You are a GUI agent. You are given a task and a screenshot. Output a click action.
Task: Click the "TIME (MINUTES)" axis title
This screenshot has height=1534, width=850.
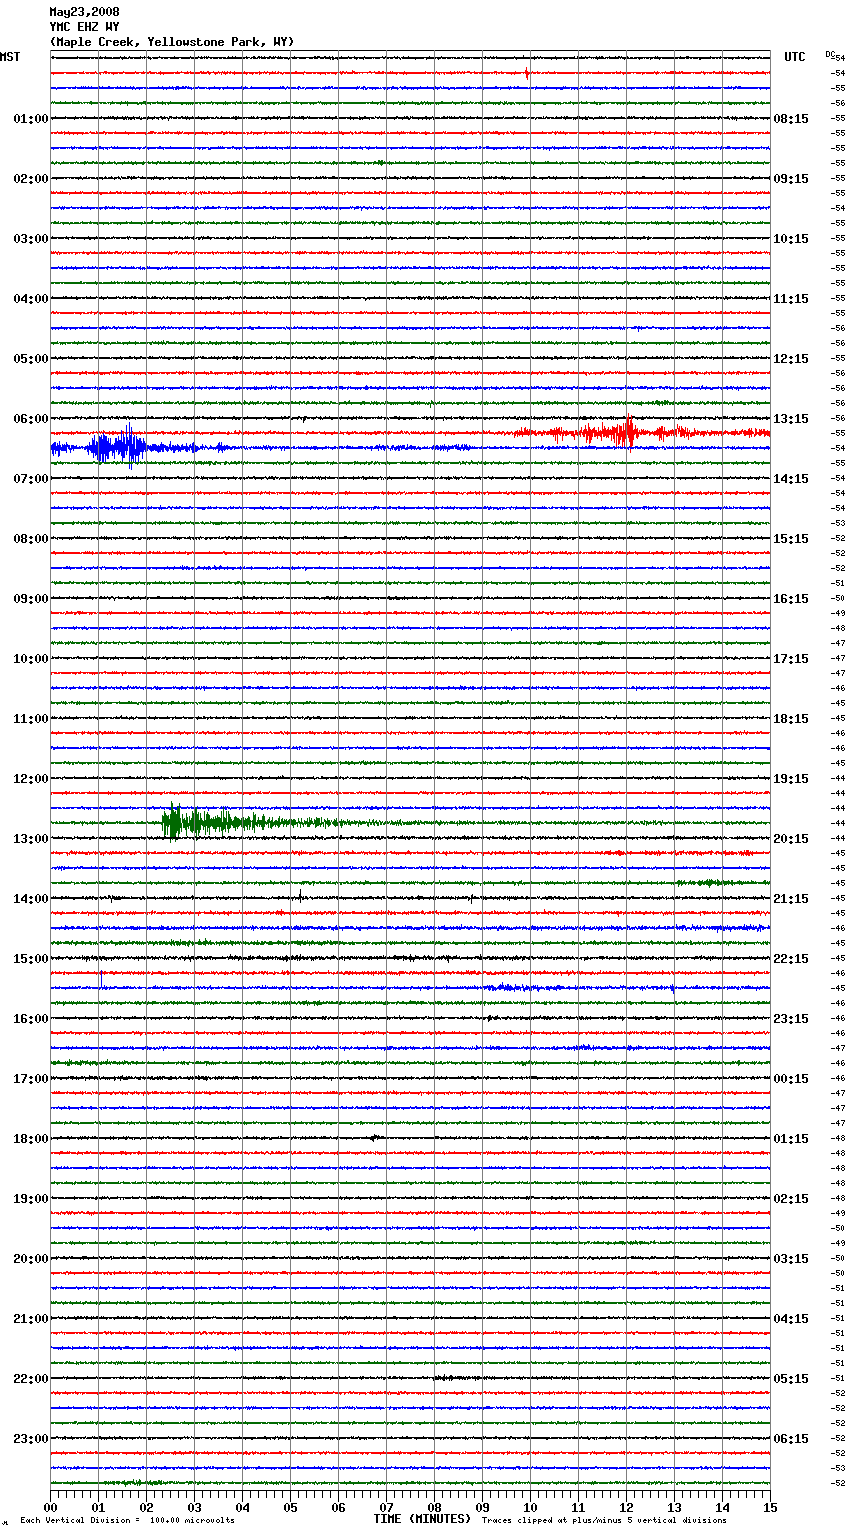[422, 1519]
